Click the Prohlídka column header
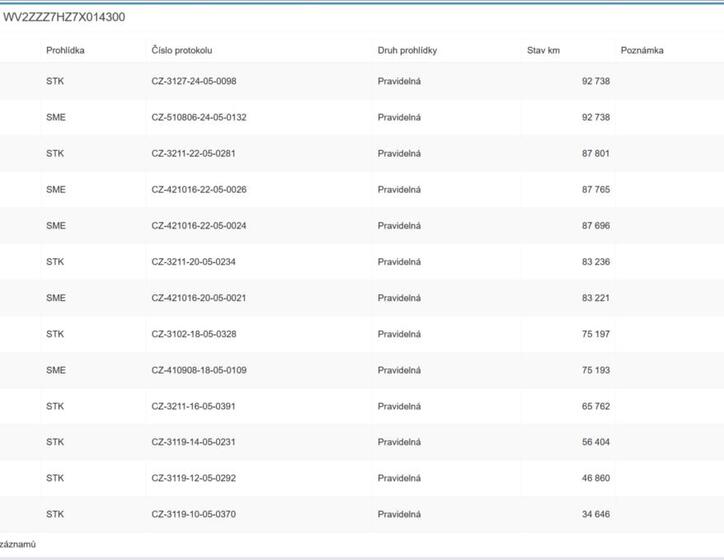This screenshot has width=724, height=560. pyautogui.click(x=65, y=50)
